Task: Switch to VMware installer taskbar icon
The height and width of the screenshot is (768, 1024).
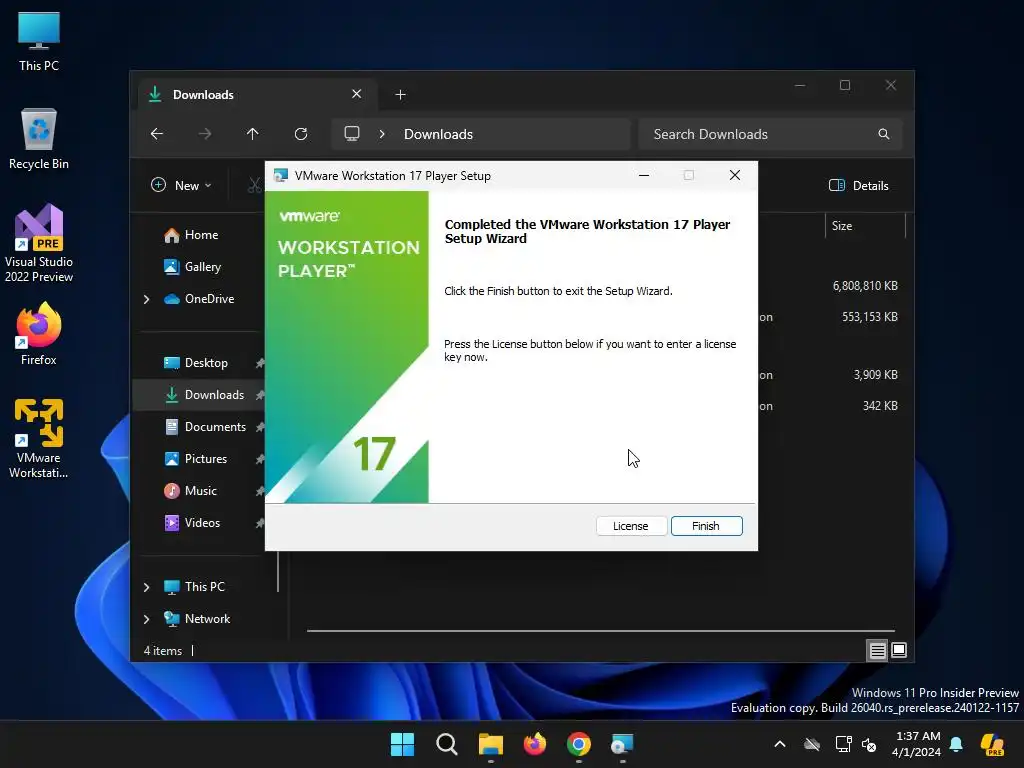Action: 622,744
